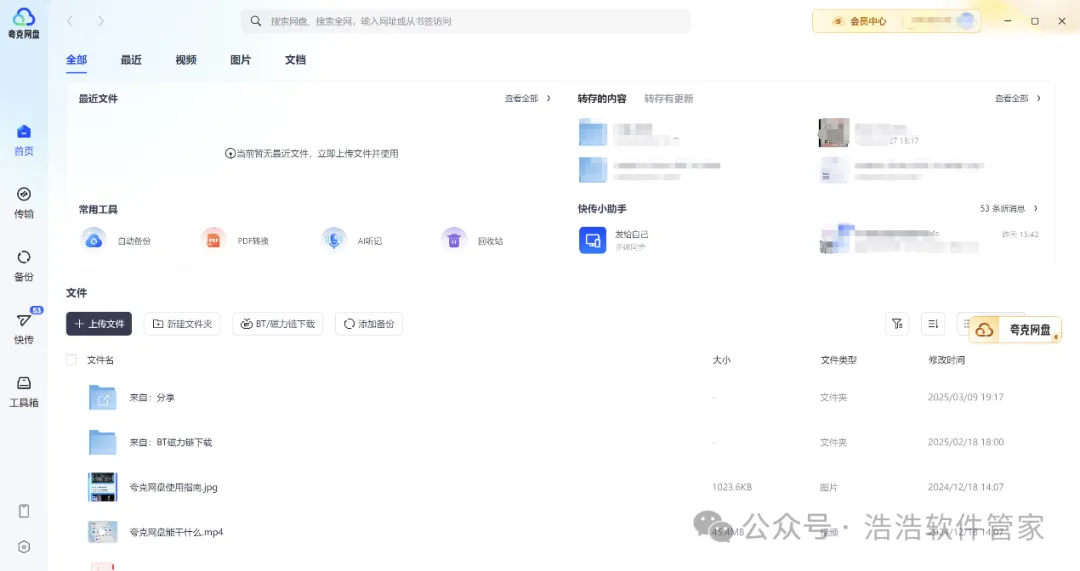Screen dimensions: 1080x571
Task: Click the 来自：分享 folder name
Action: click(x=152, y=397)
